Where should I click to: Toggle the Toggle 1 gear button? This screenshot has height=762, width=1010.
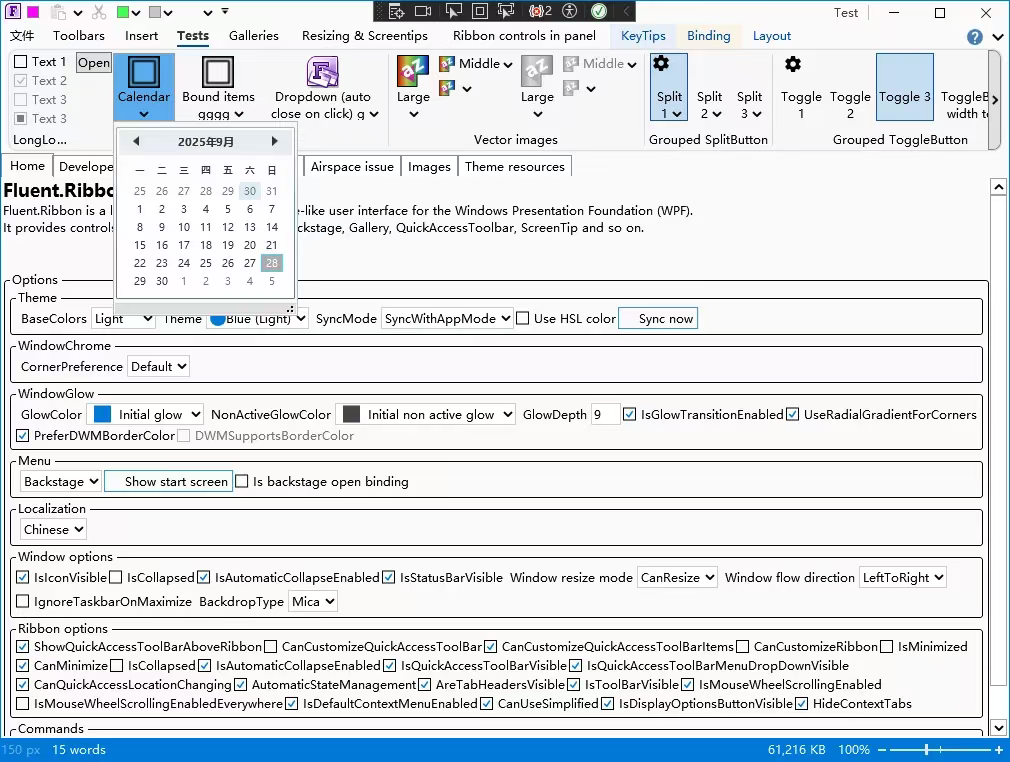801,87
